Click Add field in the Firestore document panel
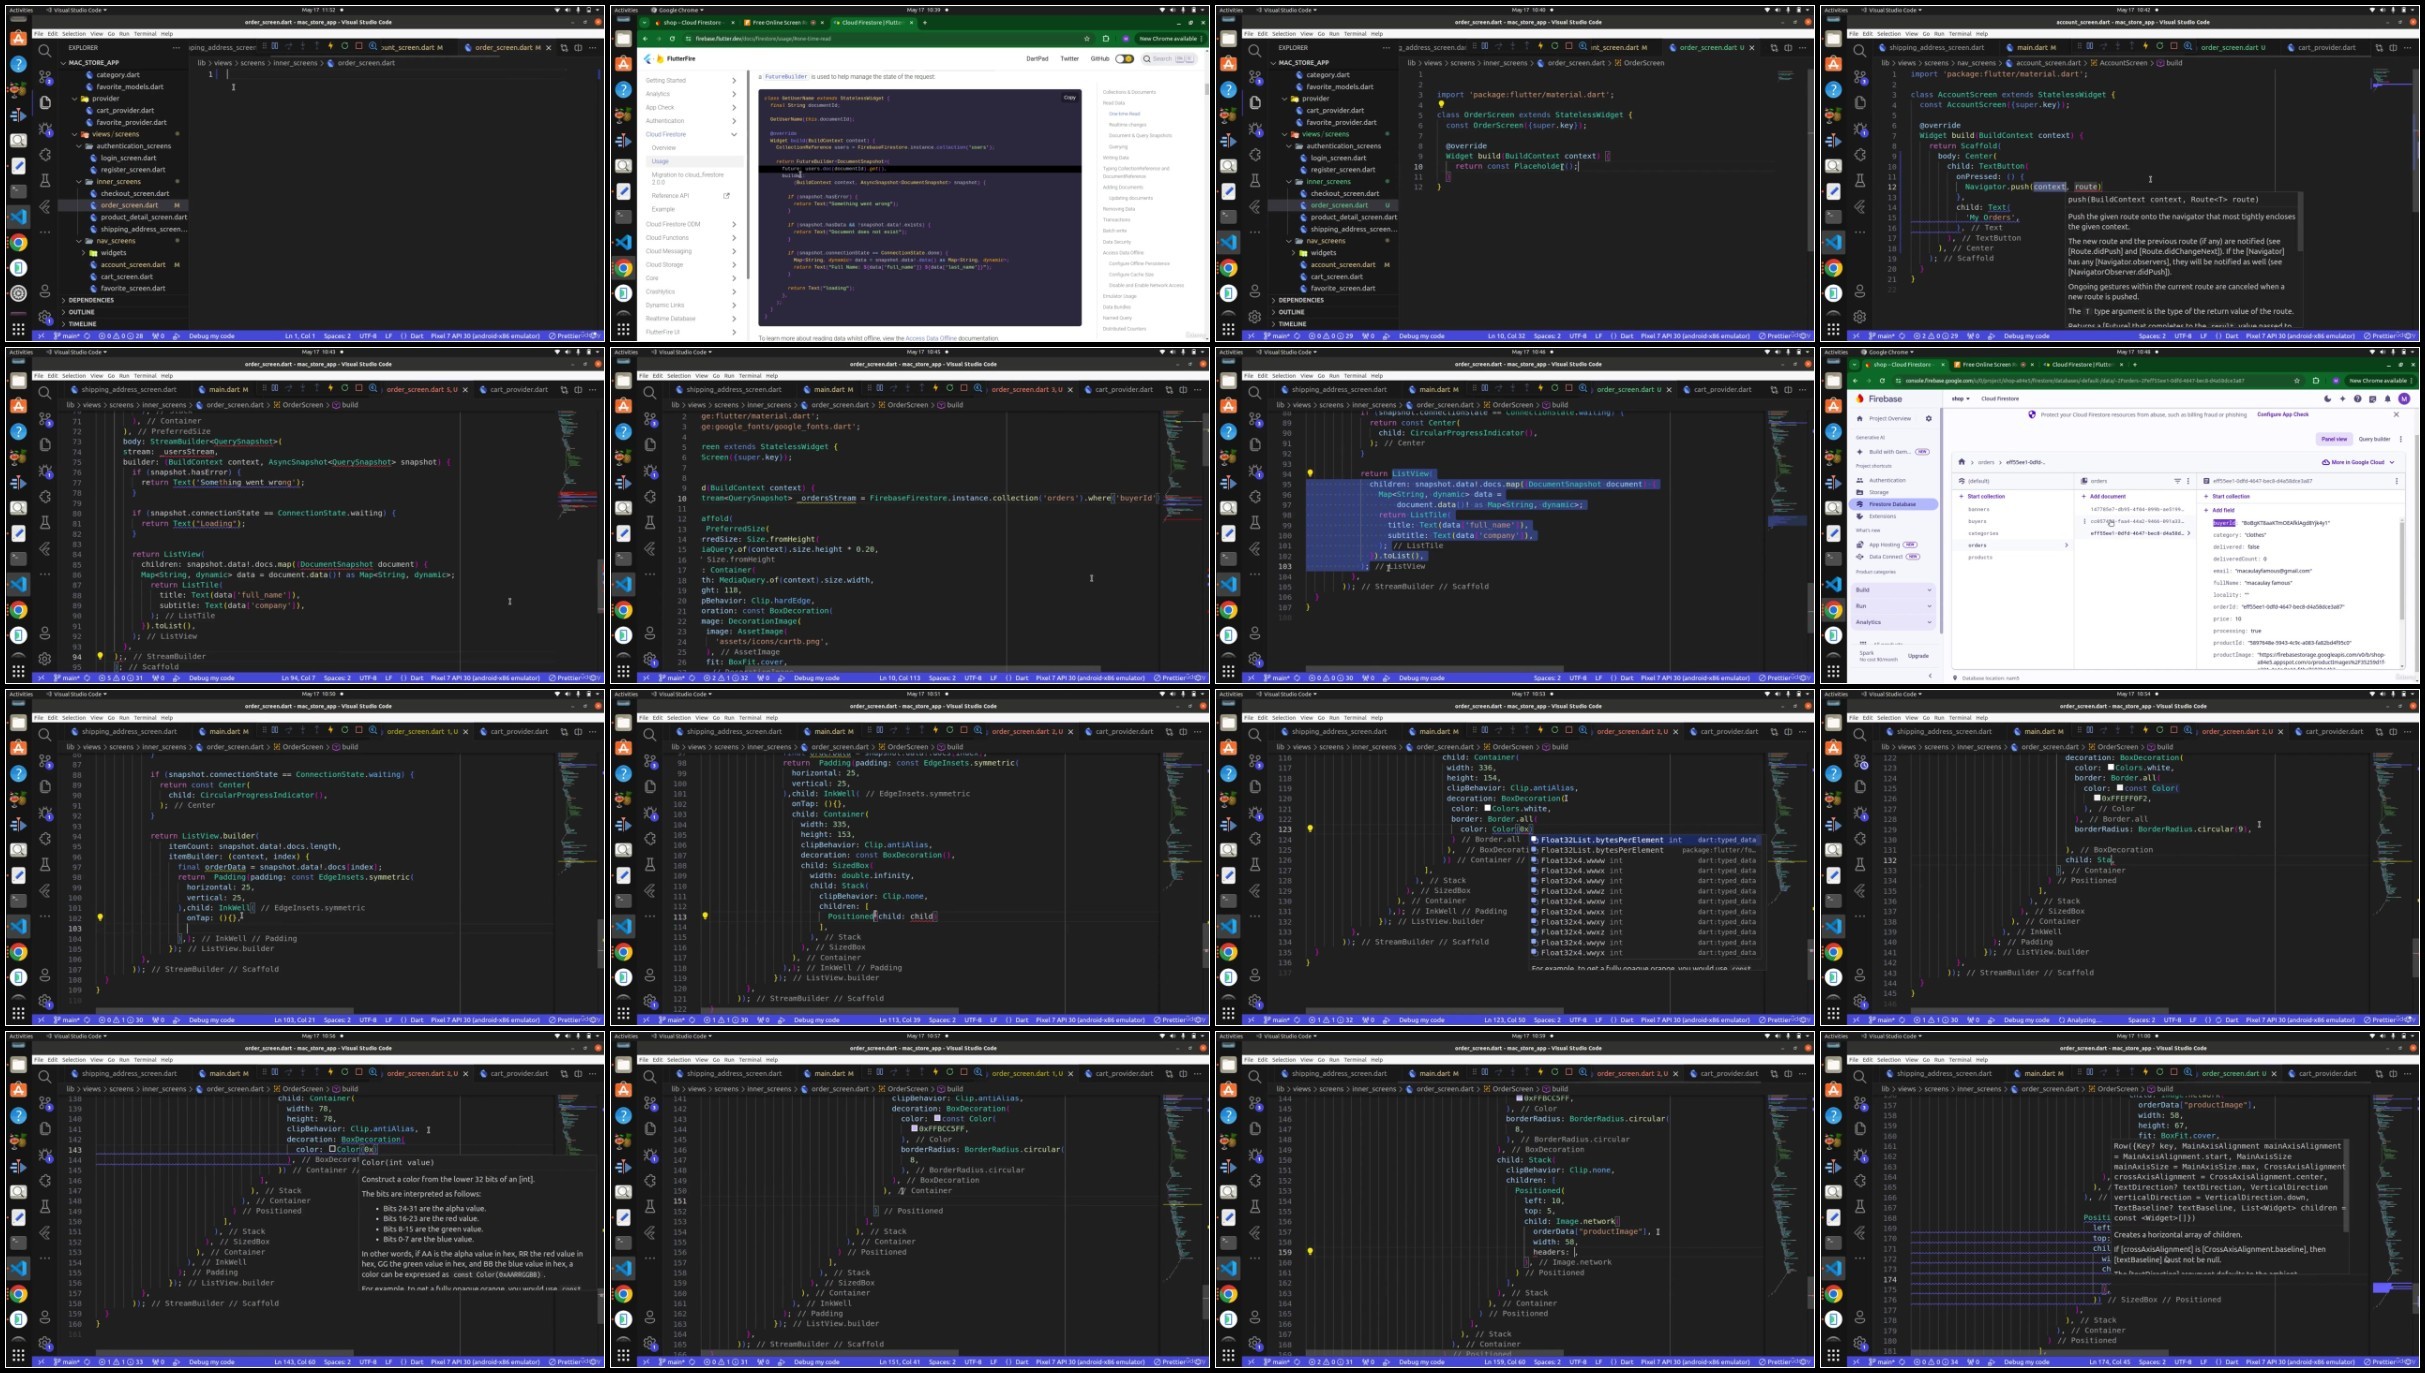Image resolution: width=2425 pixels, height=1373 pixels. pos(2220,510)
